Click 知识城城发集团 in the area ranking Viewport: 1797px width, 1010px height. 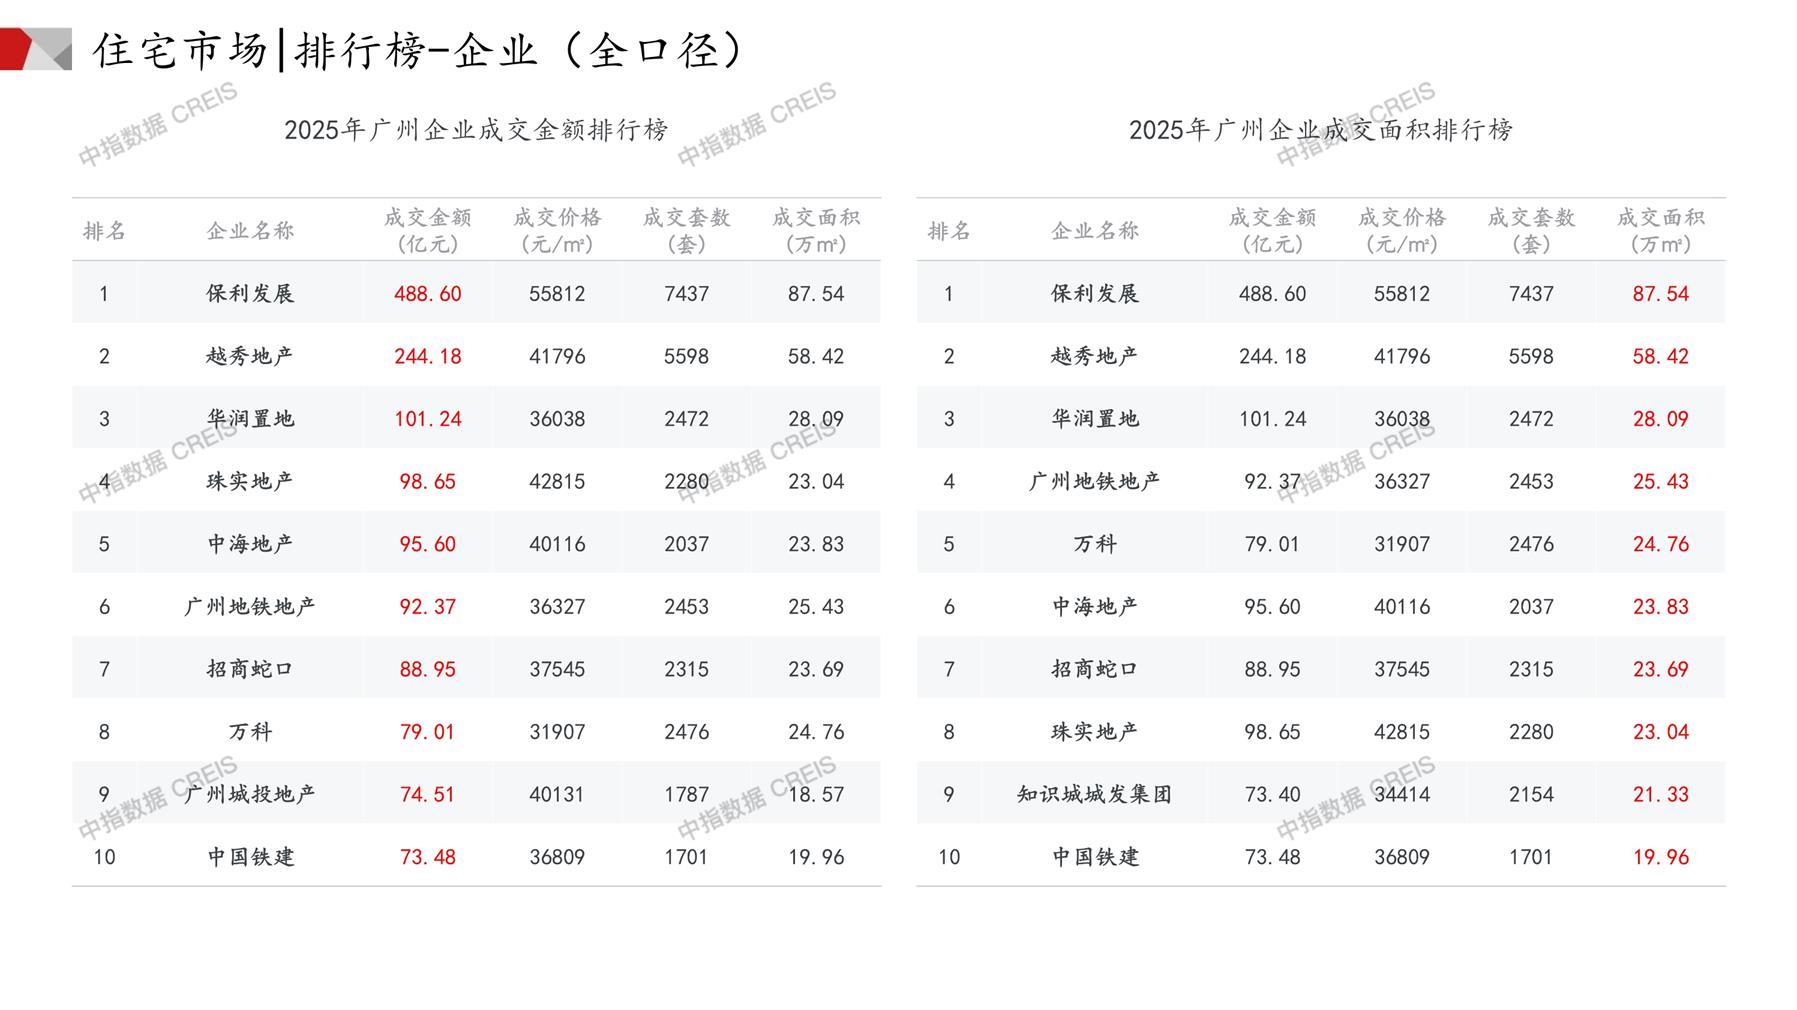coord(1094,794)
